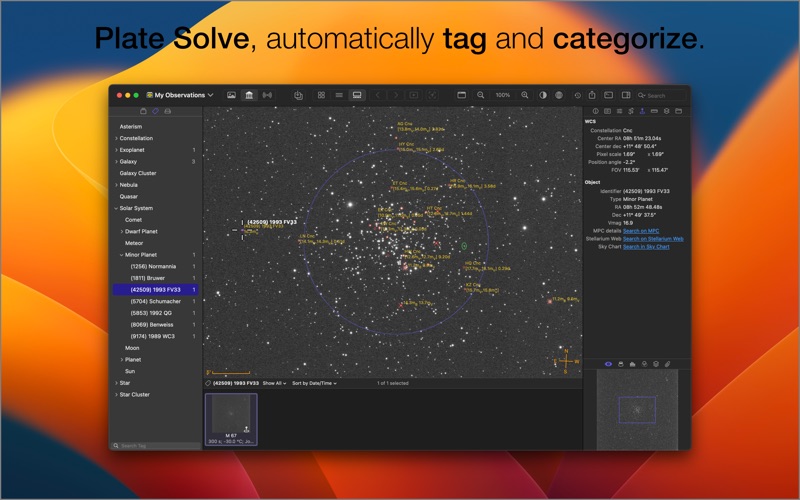Click the Search on Stellarium Web link
The width and height of the screenshot is (800, 500).
pos(653,239)
